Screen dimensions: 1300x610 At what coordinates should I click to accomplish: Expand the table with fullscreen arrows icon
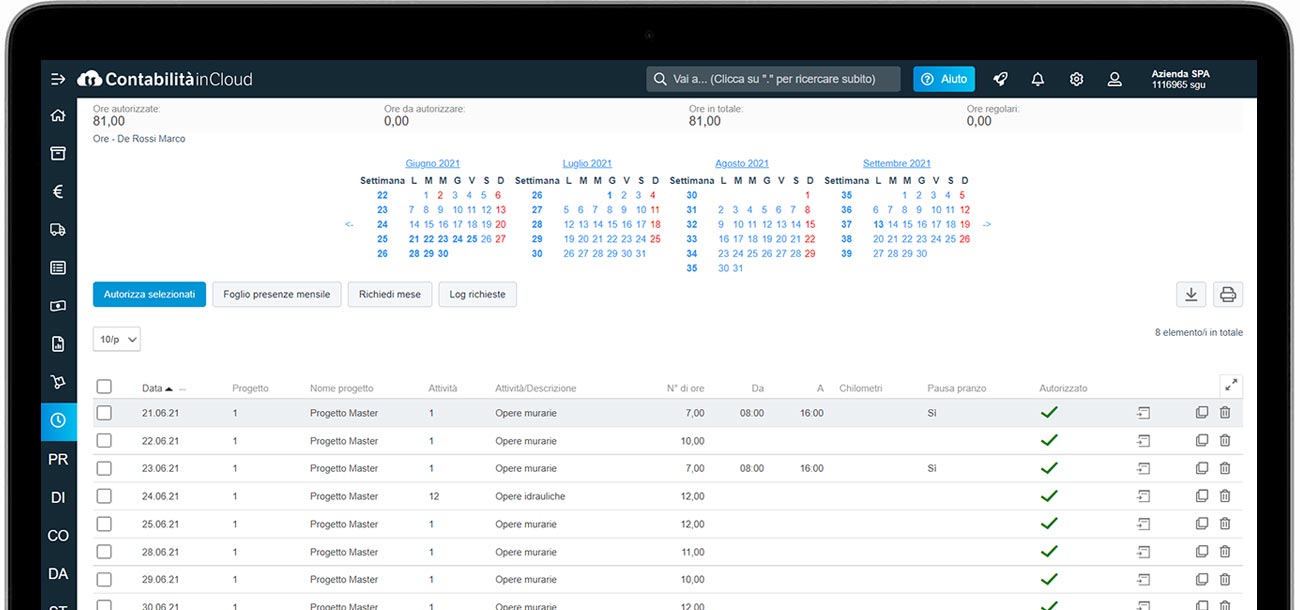pyautogui.click(x=1231, y=385)
